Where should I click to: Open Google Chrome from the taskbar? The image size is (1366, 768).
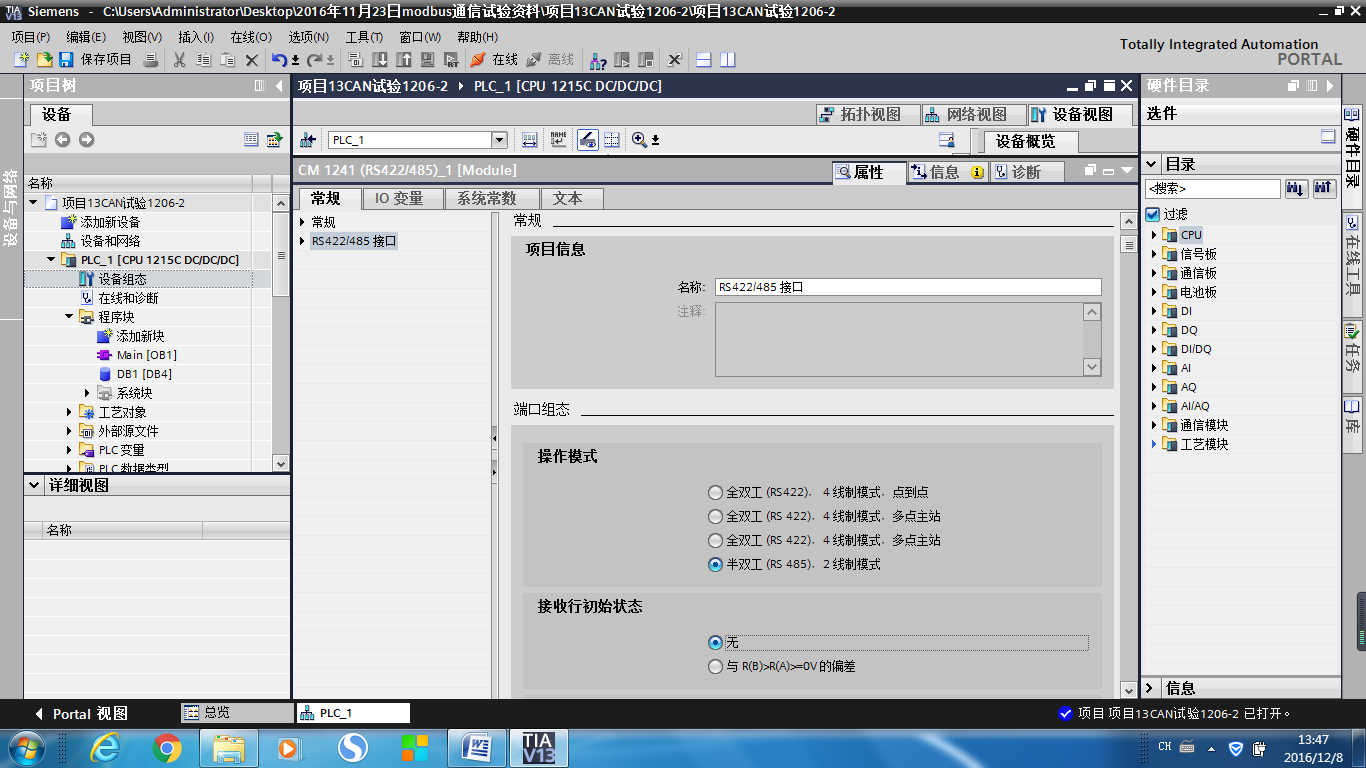(167, 747)
